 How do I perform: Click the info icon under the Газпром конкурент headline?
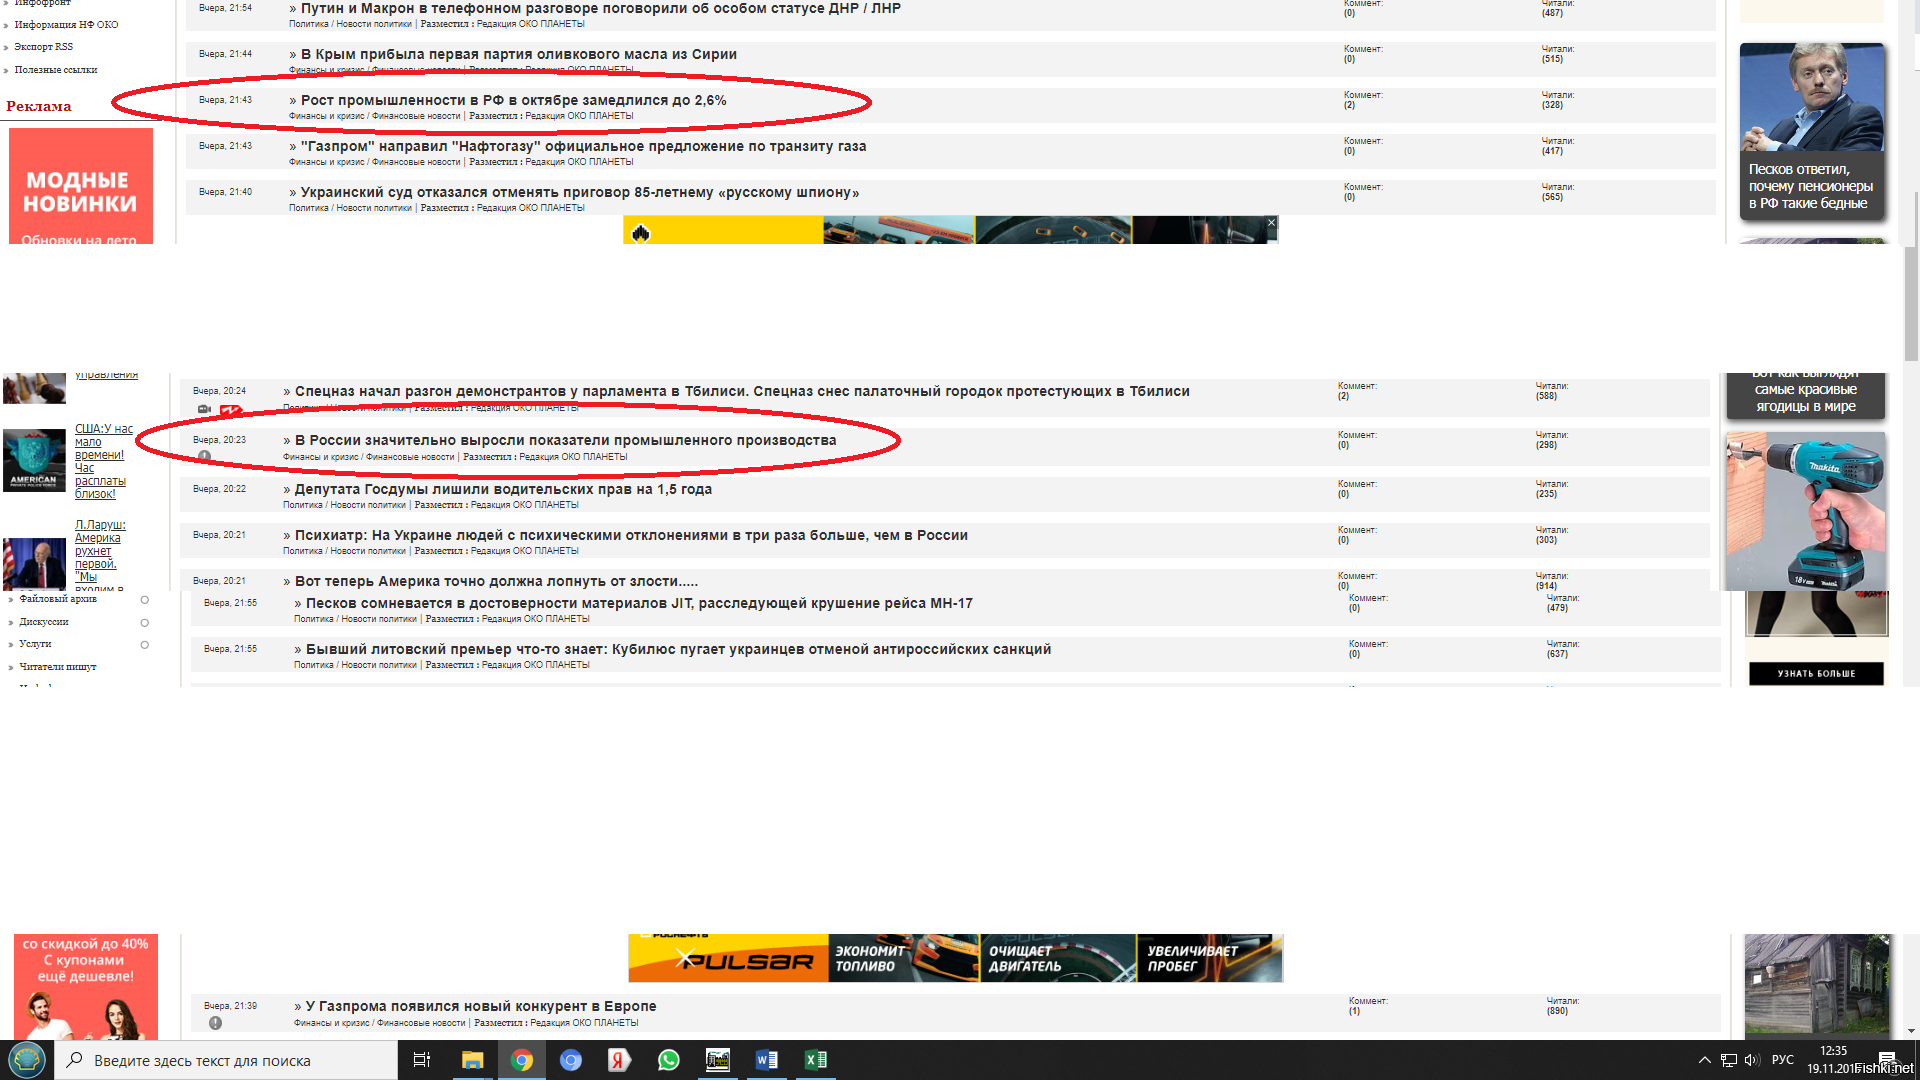click(x=215, y=1023)
